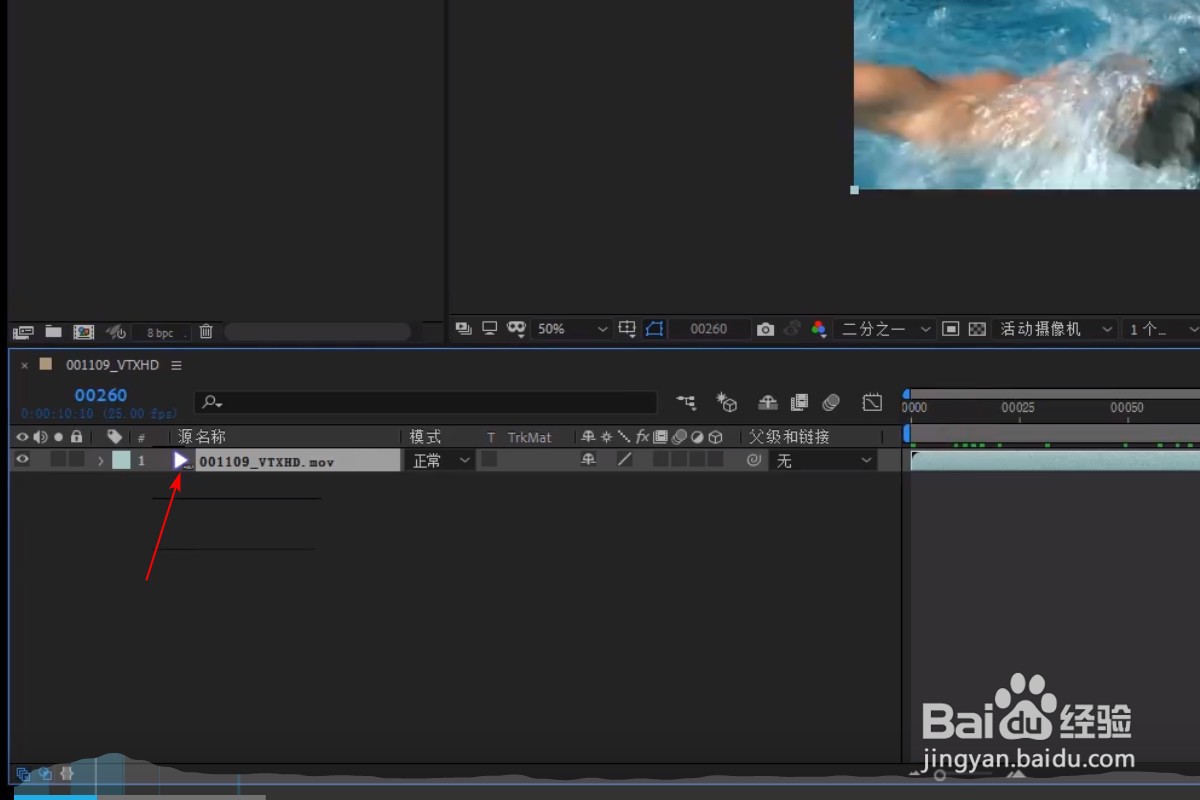Click the TrkMat column header
Image resolution: width=1200 pixels, height=800 pixels.
pos(529,437)
